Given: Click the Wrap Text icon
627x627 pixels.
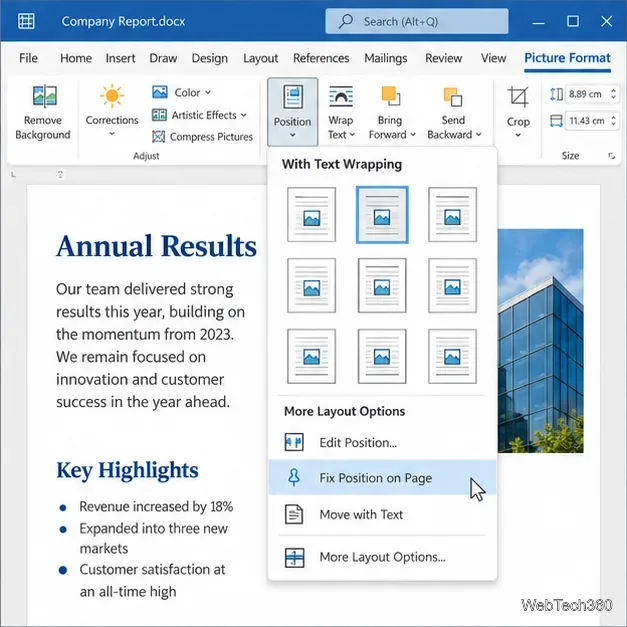Looking at the screenshot, I should click(341, 96).
